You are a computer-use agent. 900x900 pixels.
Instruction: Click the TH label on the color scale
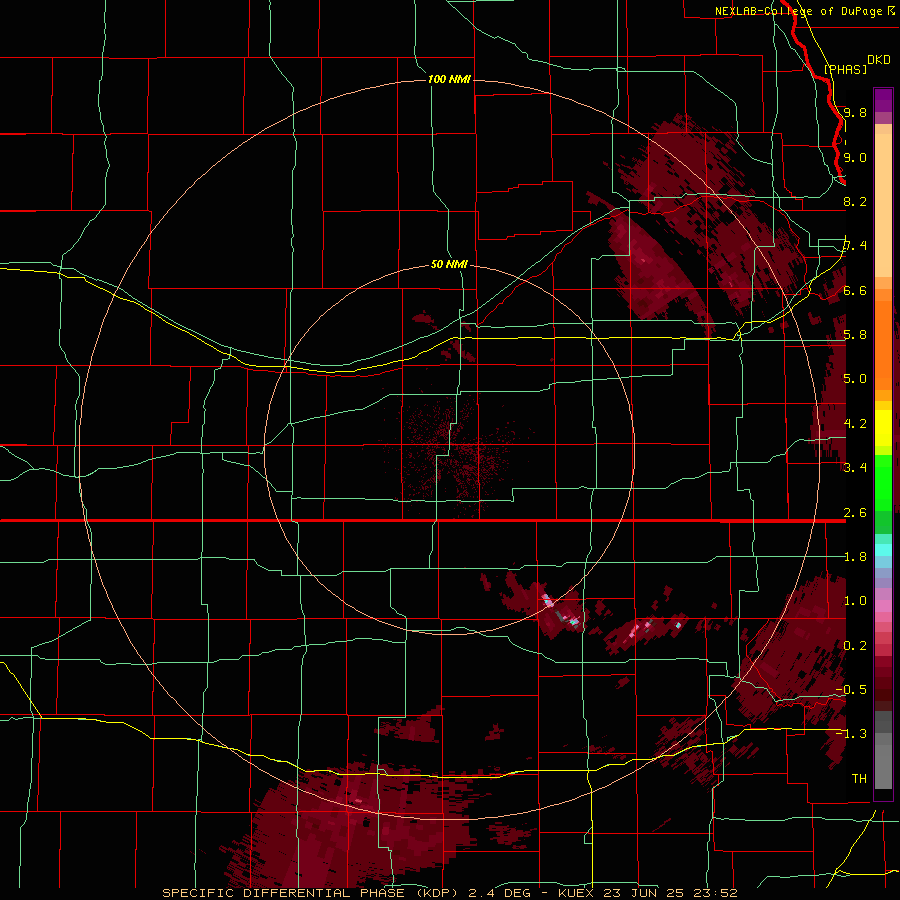pyautogui.click(x=859, y=778)
